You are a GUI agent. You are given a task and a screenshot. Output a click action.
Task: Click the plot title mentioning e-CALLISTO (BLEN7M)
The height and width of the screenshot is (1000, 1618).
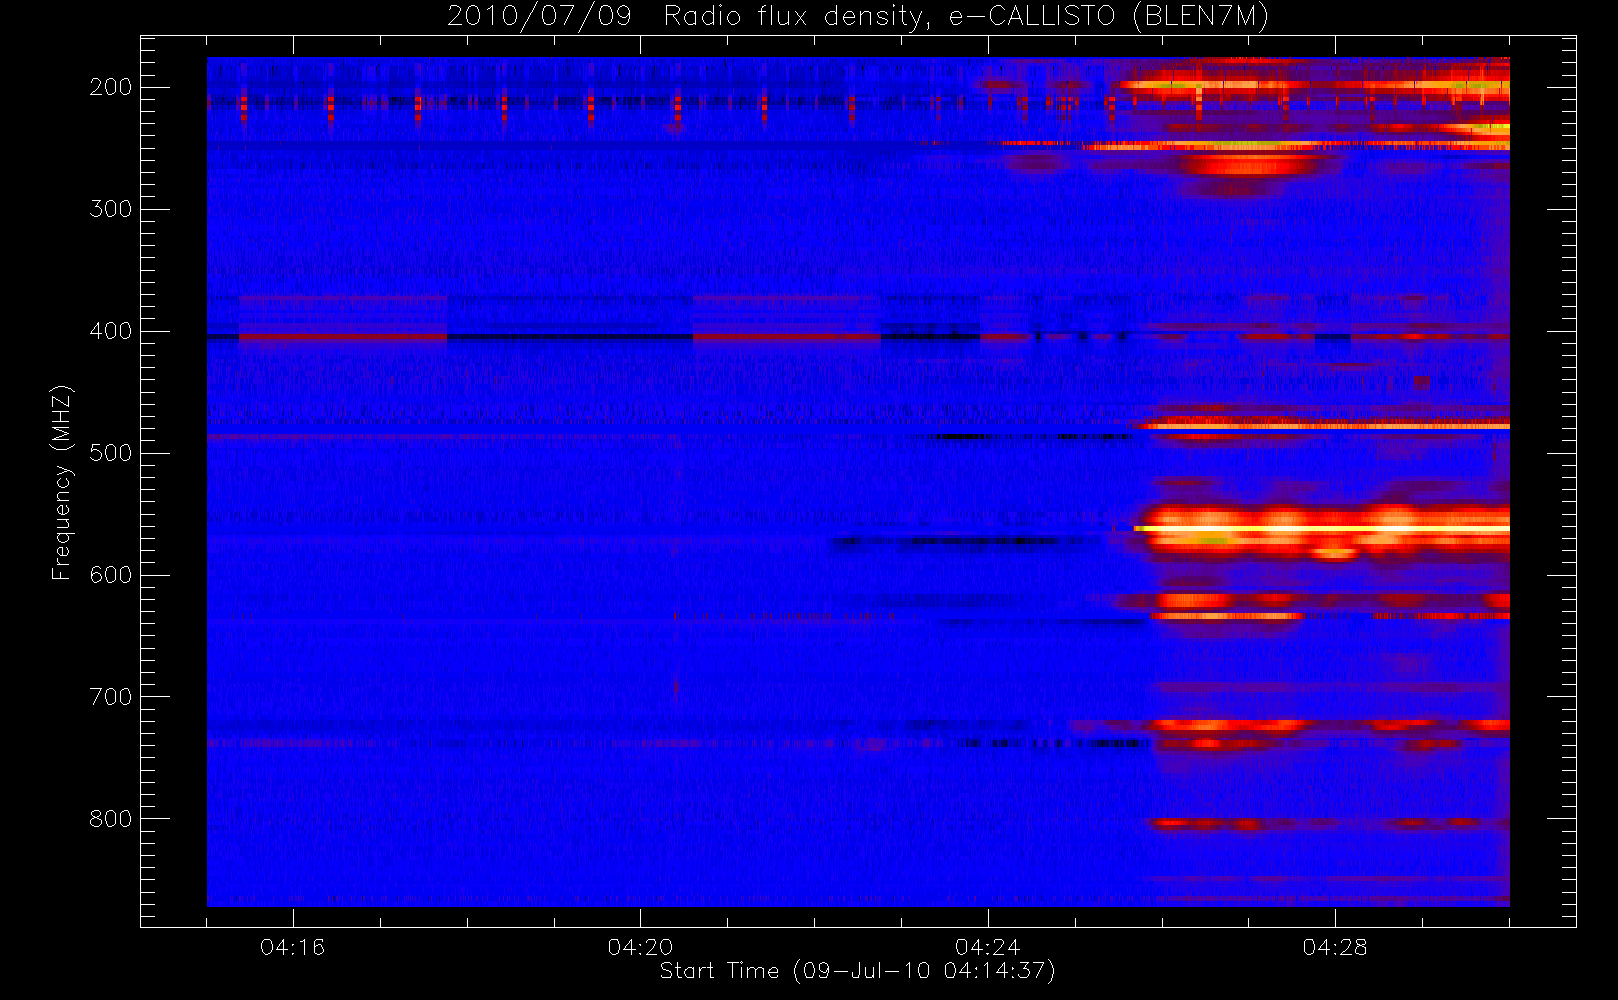pos(858,17)
